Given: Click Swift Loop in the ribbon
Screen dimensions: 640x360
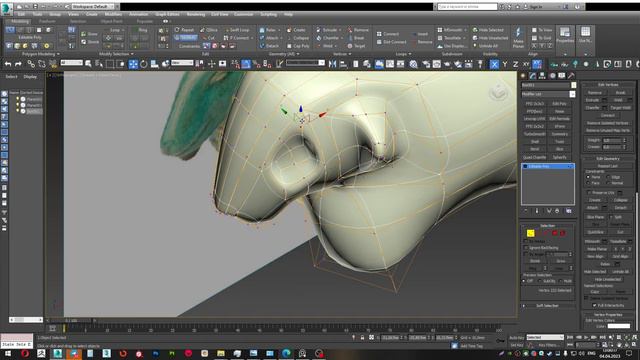Looking at the screenshot, I should pos(238,30).
